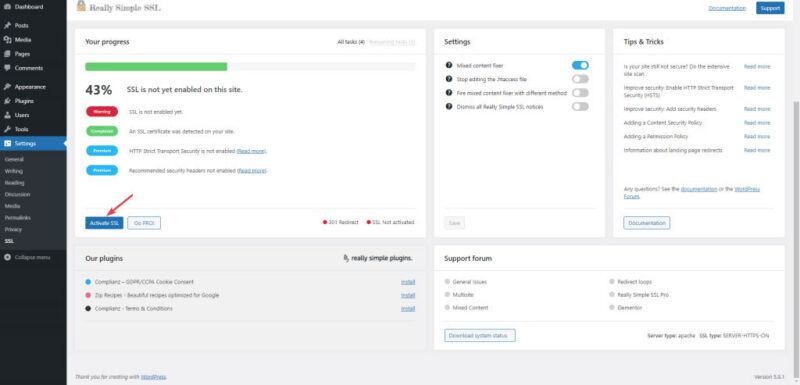The width and height of the screenshot is (800, 385).
Task: Click help icon for Fire mixed content fixer
Action: pos(449,93)
